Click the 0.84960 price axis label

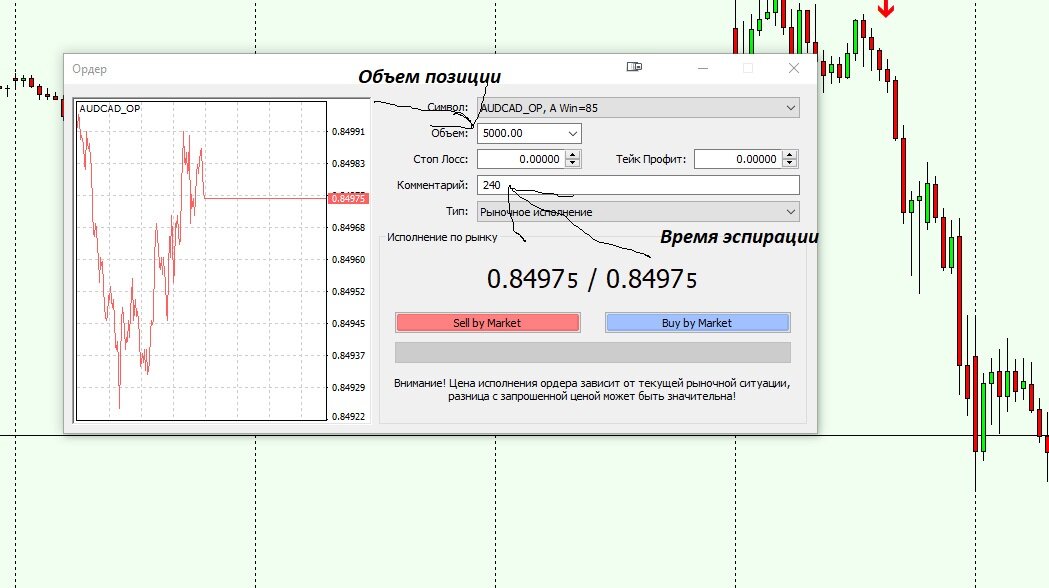[349, 260]
